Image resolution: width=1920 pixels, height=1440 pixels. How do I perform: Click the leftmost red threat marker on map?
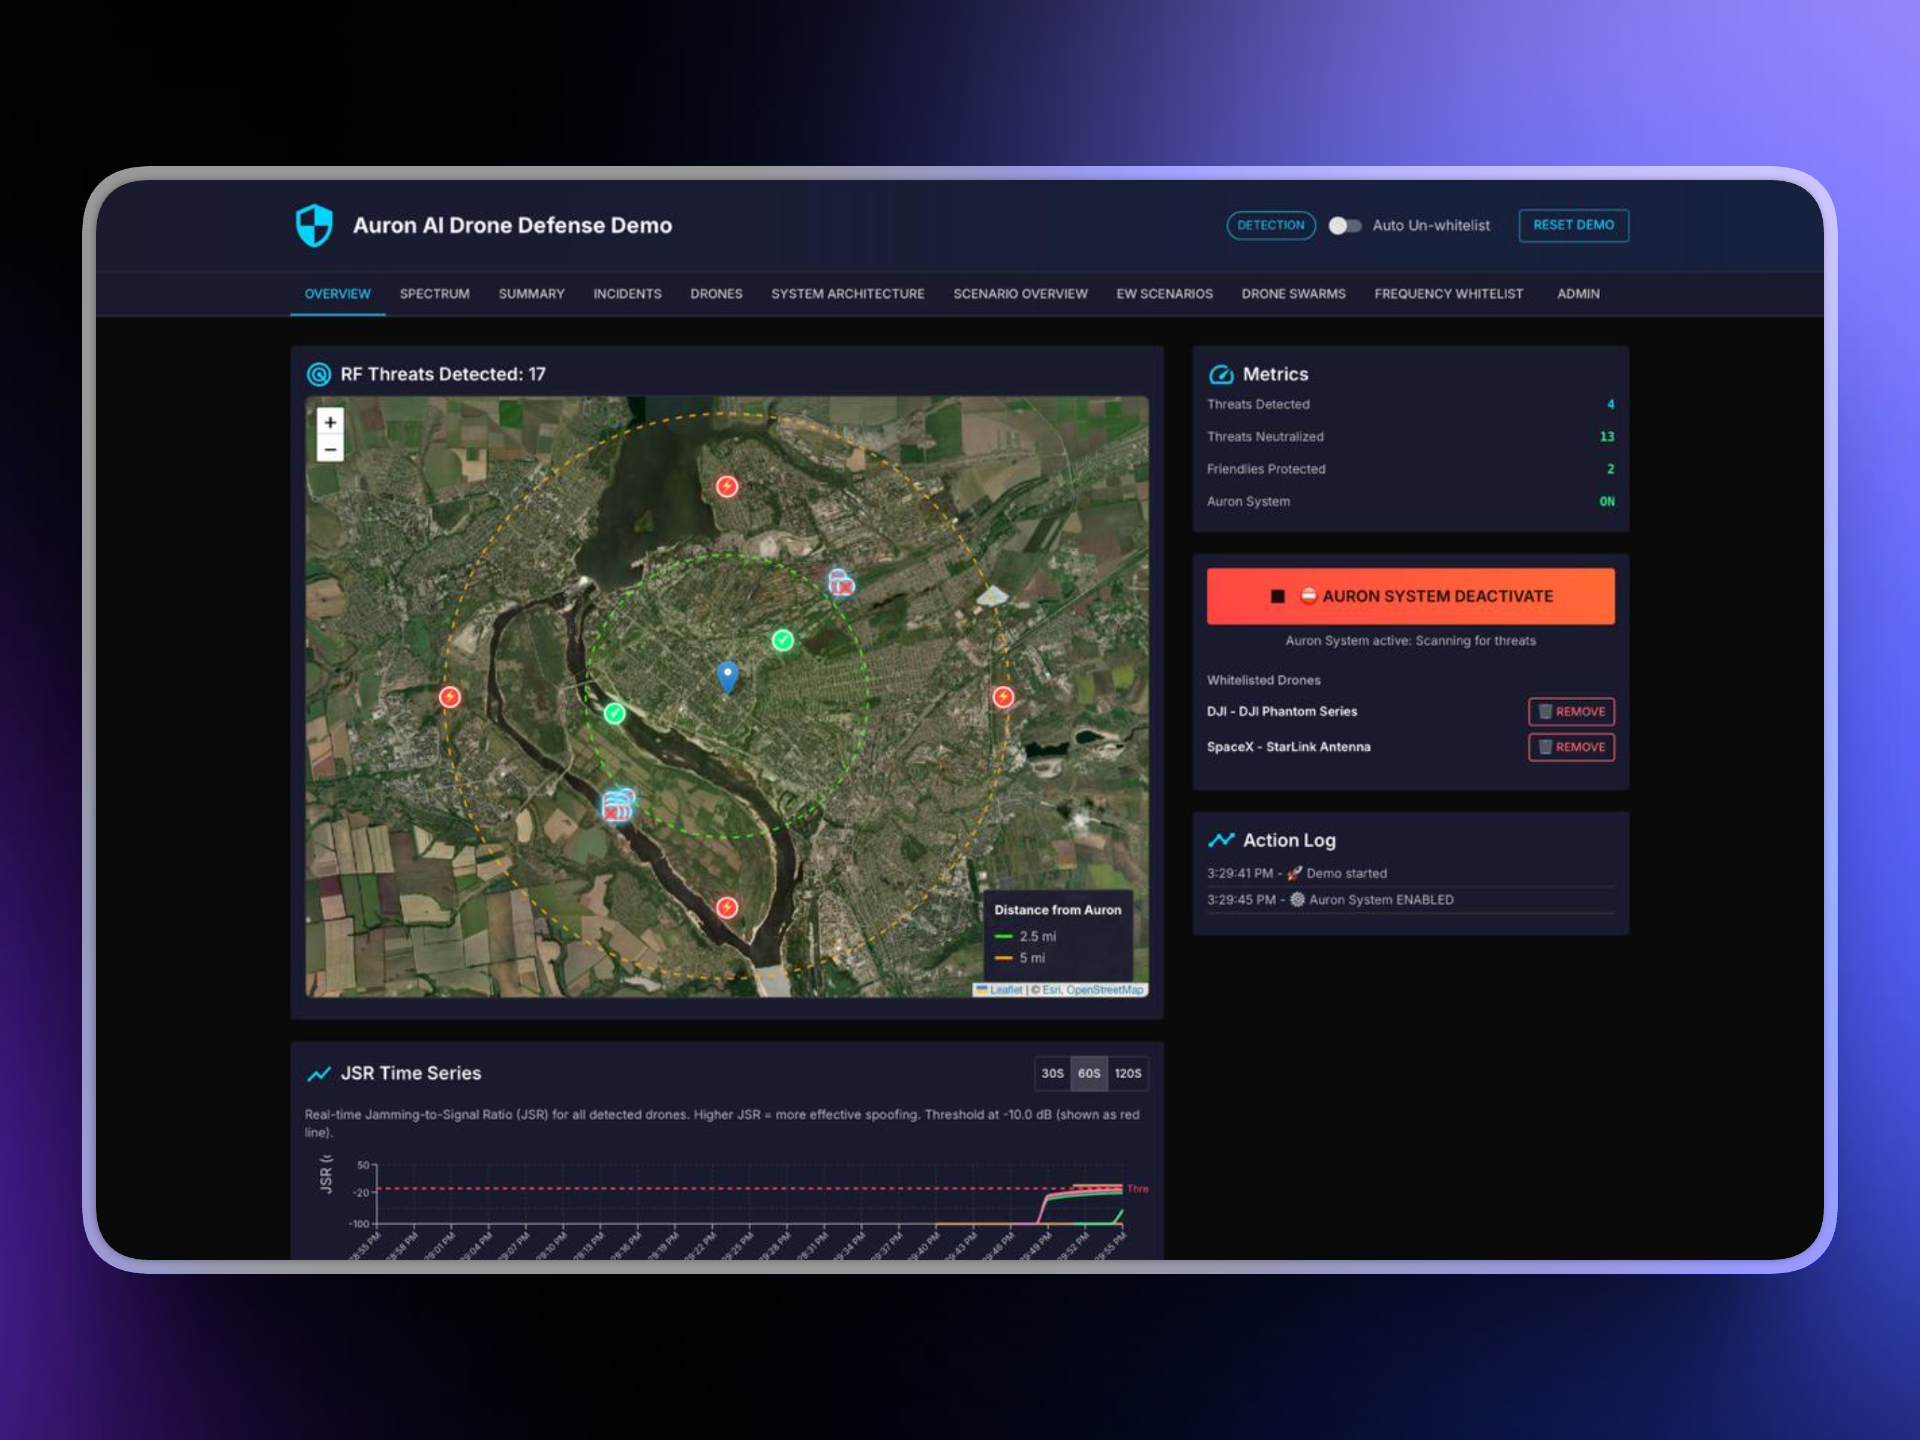pos(450,696)
